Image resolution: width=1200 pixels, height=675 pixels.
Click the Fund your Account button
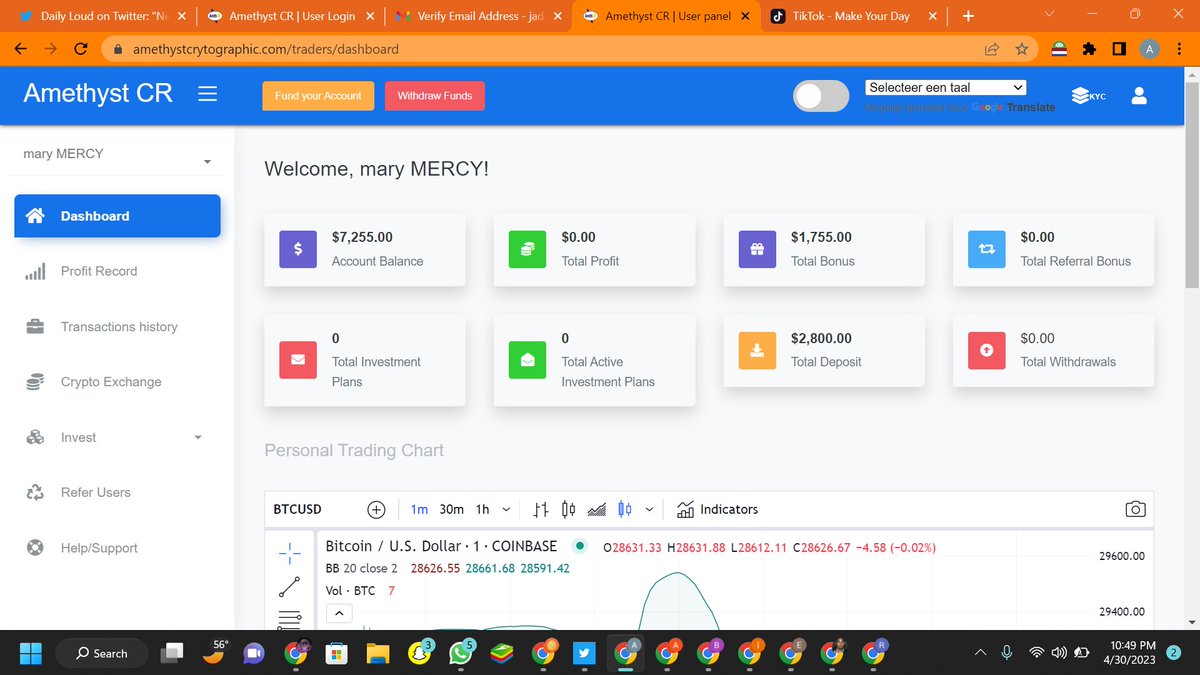318,96
